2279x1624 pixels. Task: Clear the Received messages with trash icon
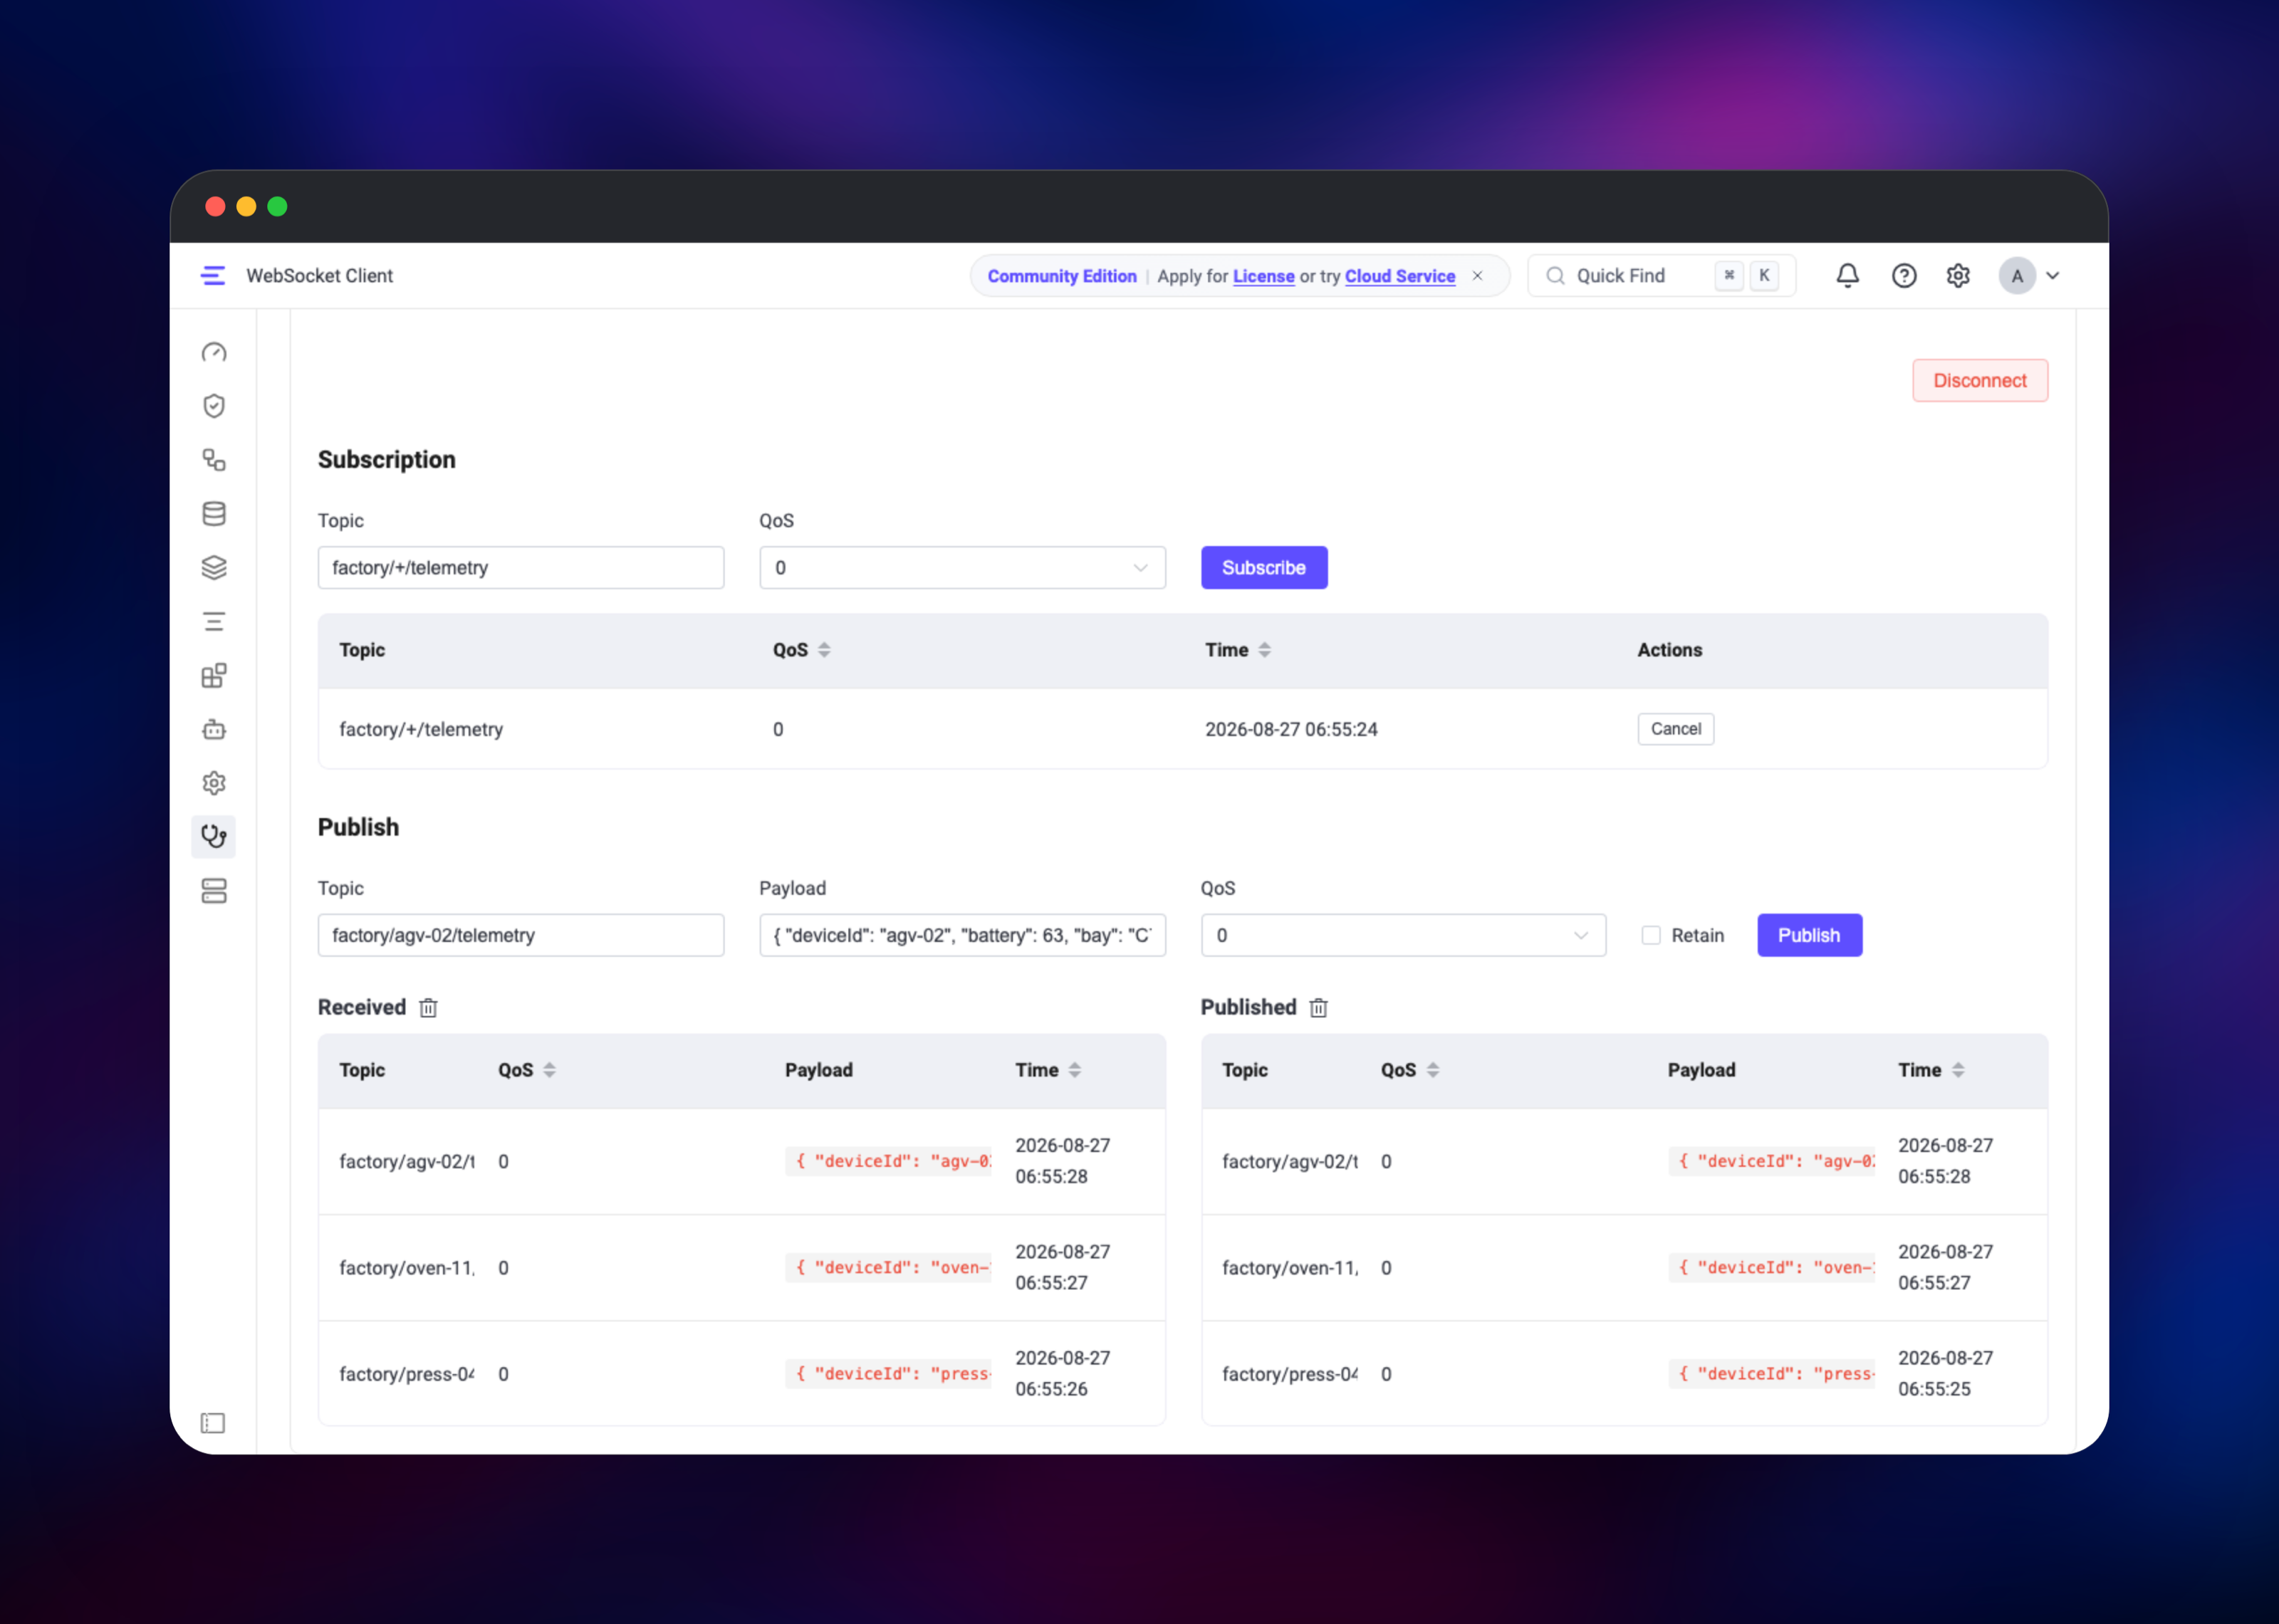[x=428, y=1008]
